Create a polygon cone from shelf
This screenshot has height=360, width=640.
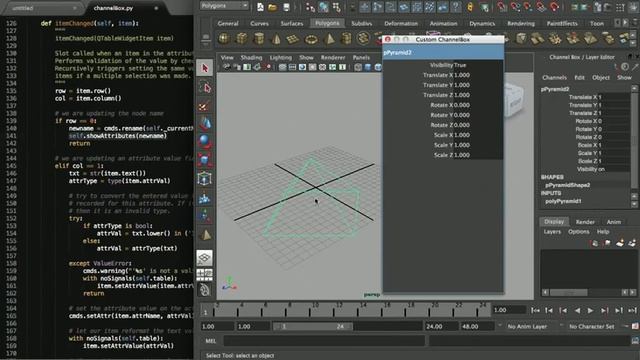point(276,39)
